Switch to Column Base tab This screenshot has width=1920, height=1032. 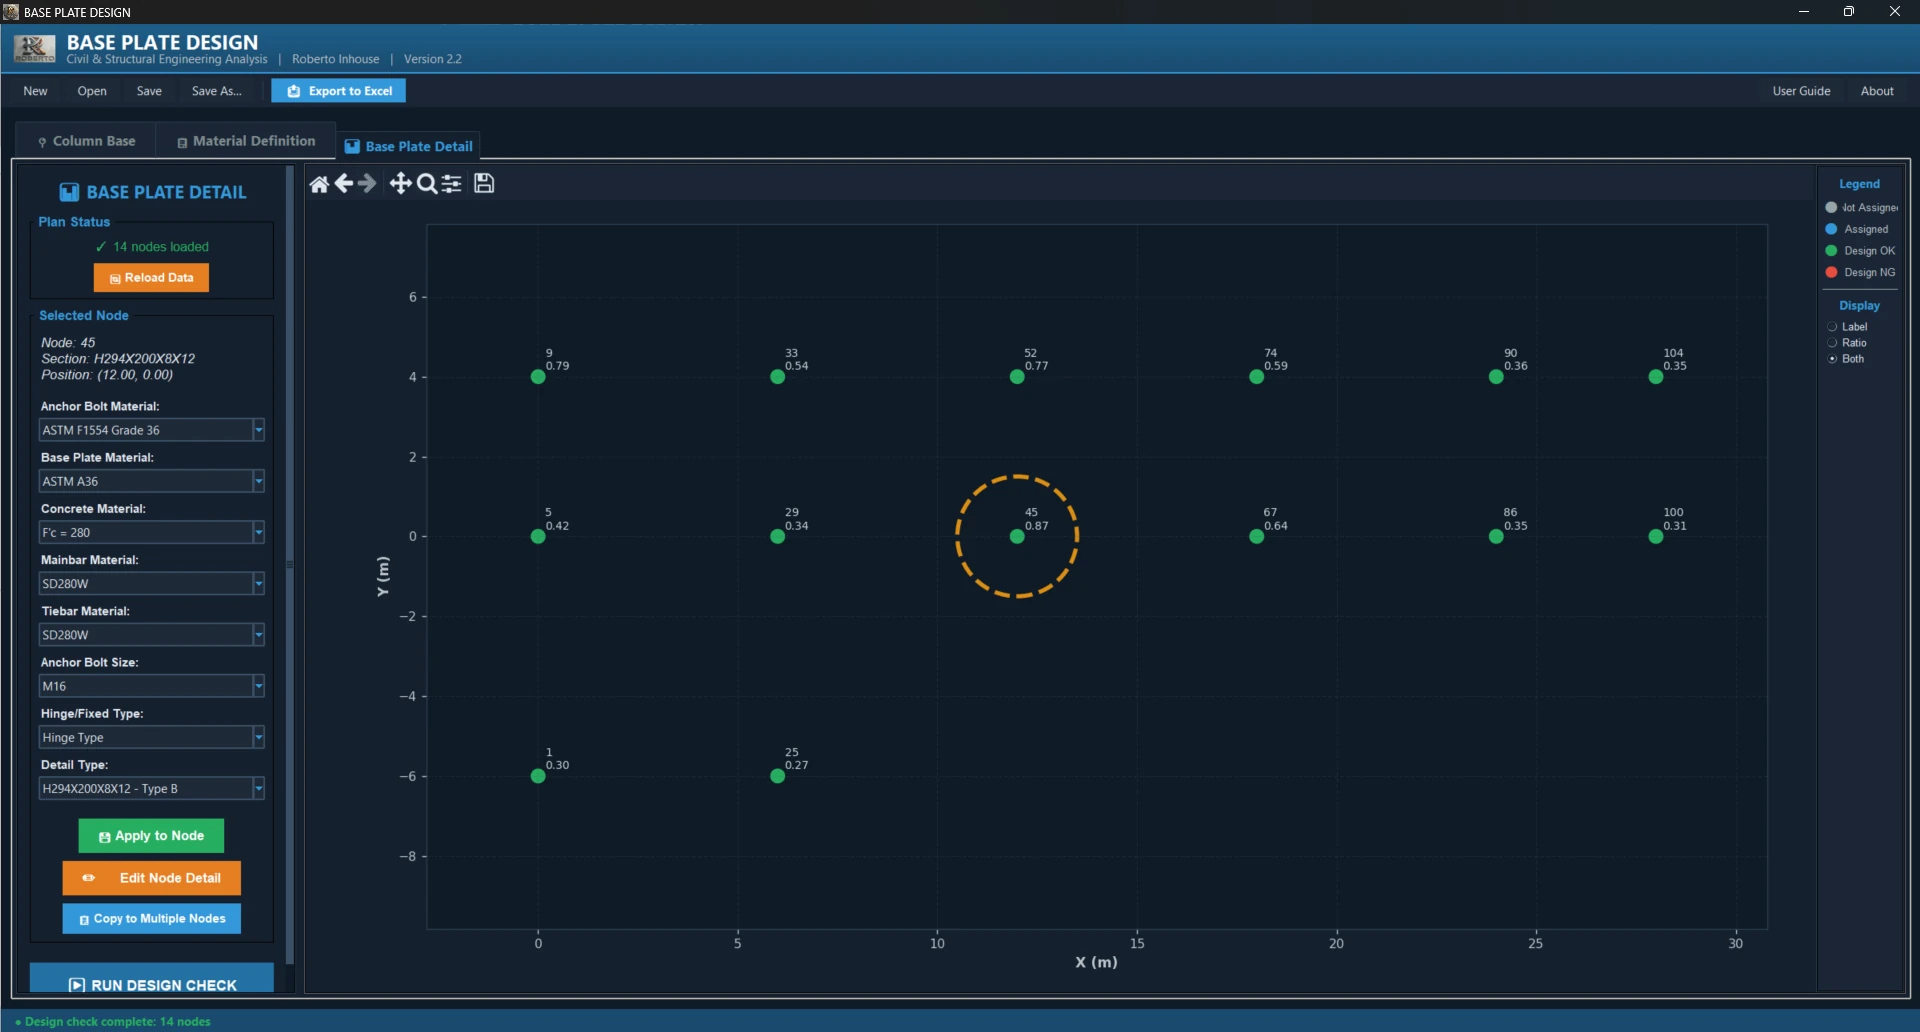(86, 141)
